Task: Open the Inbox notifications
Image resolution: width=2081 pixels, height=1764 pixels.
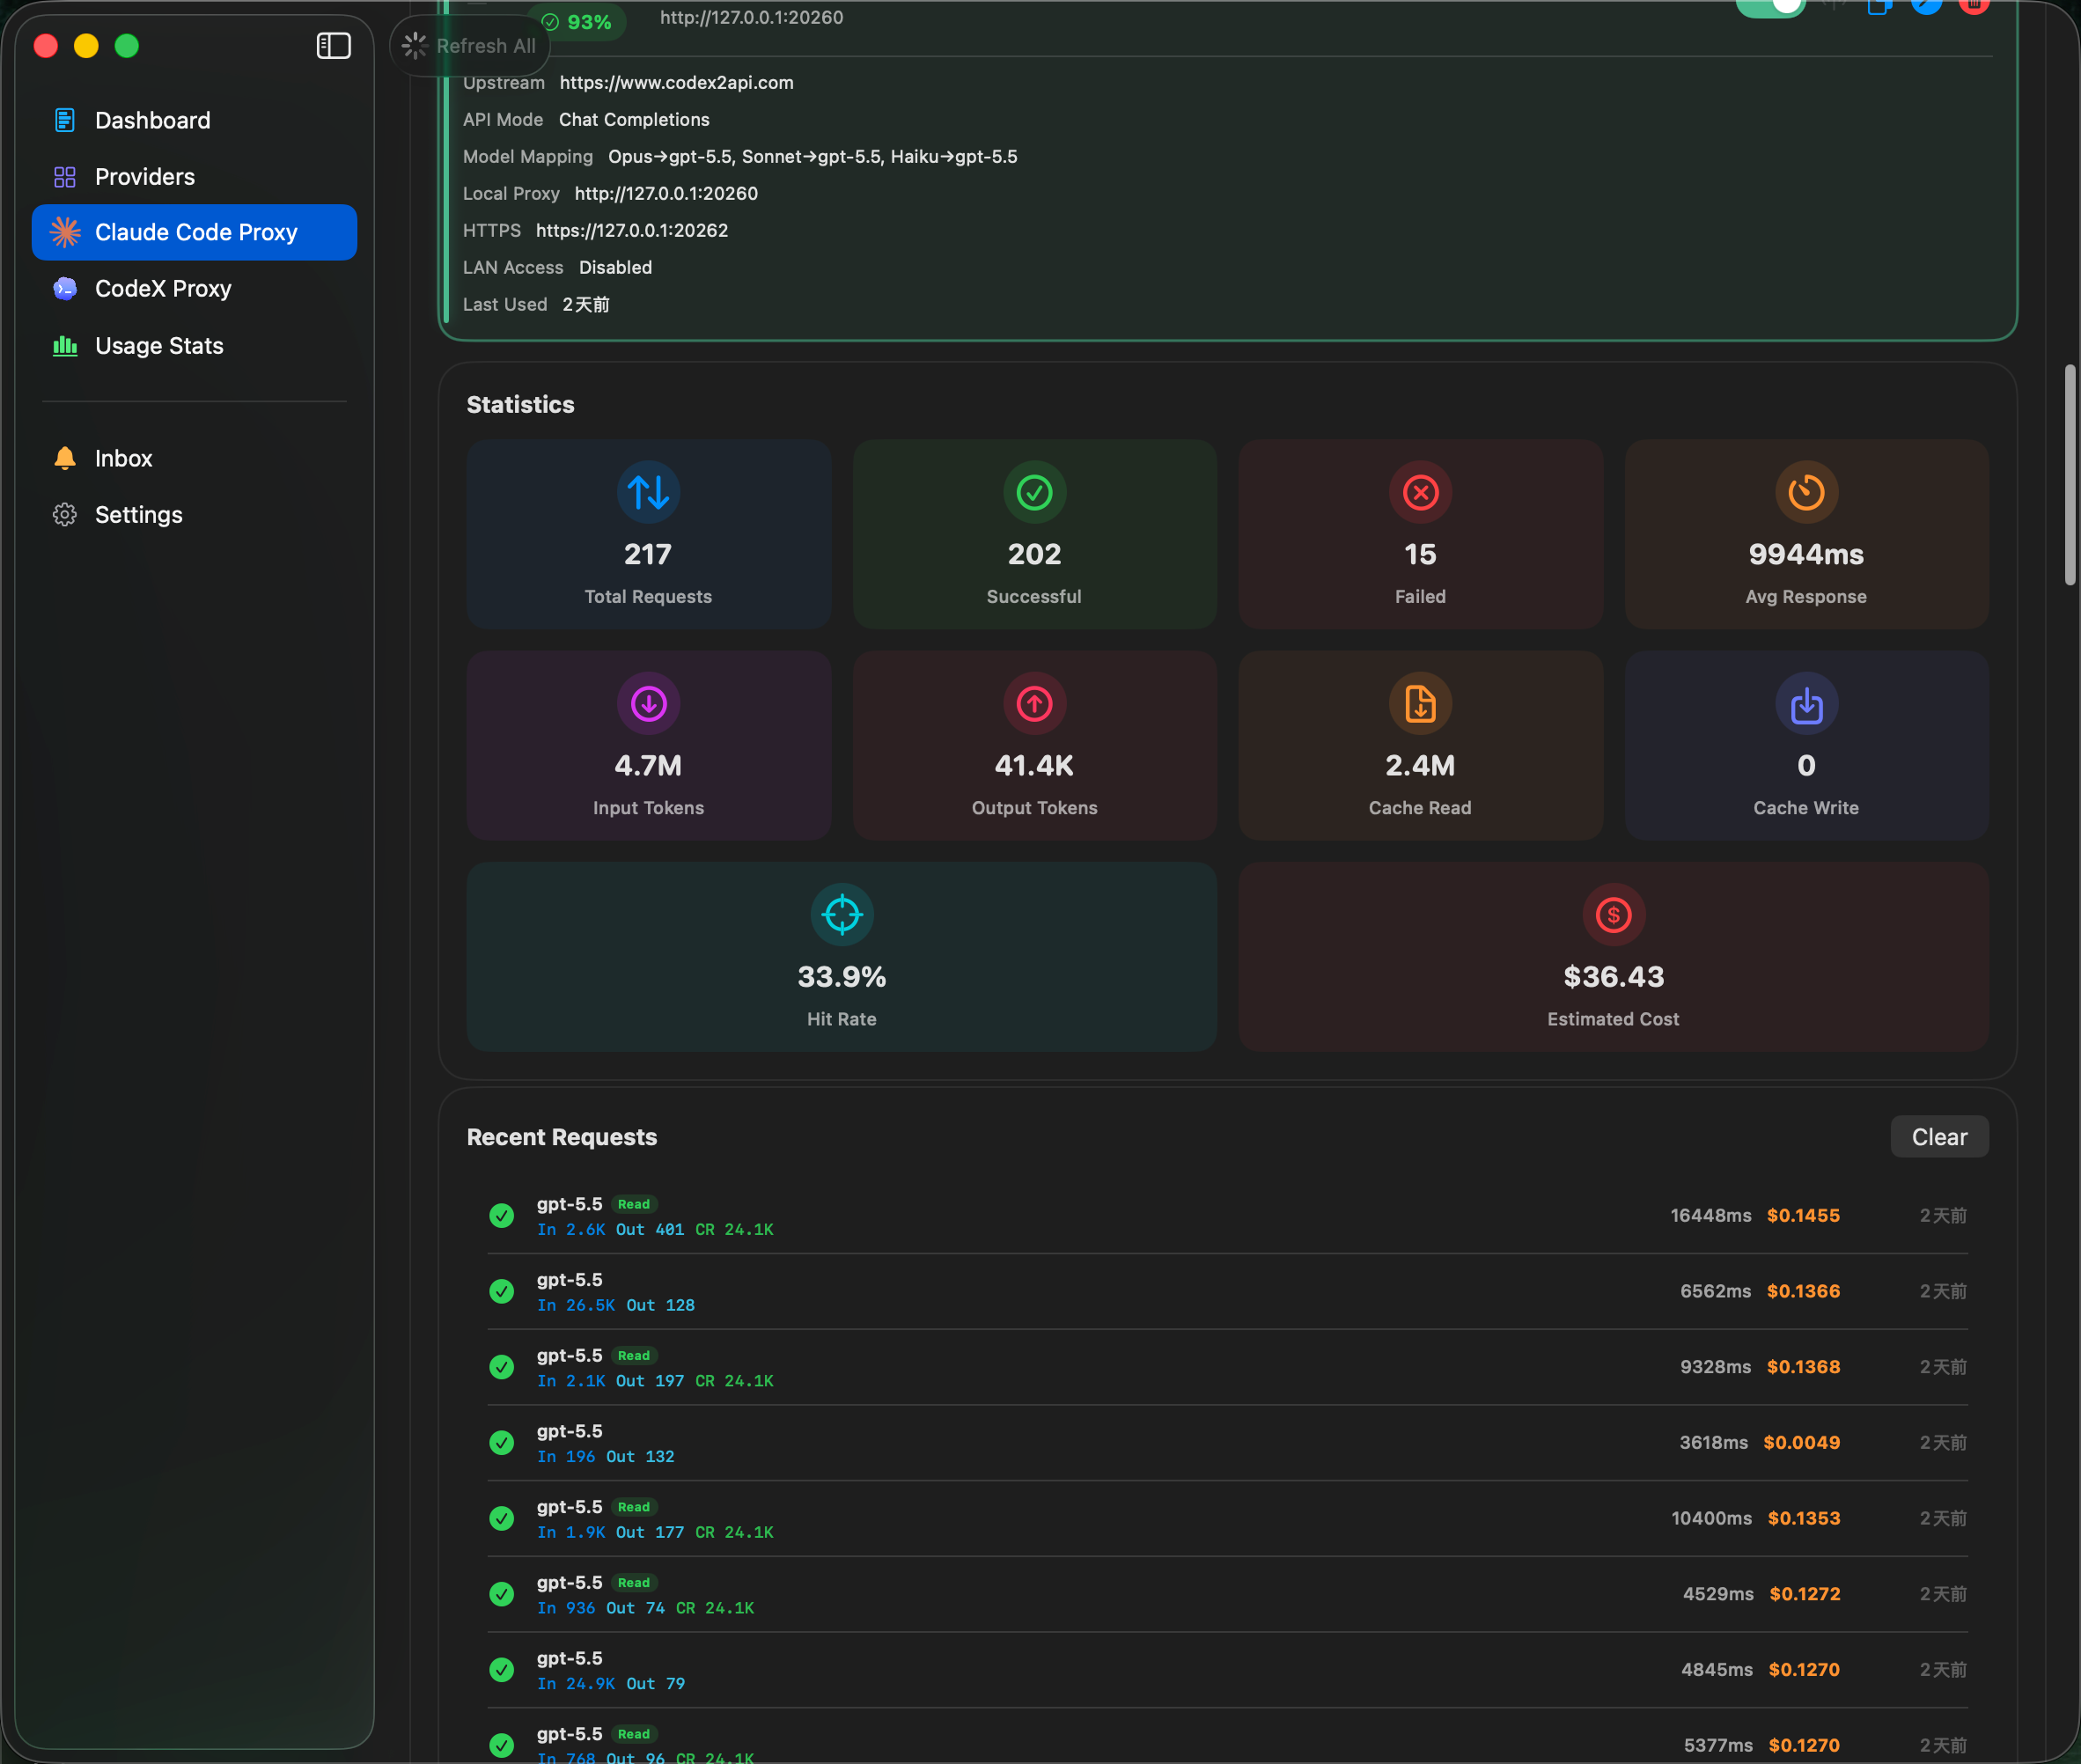Action: pyautogui.click(x=194, y=458)
